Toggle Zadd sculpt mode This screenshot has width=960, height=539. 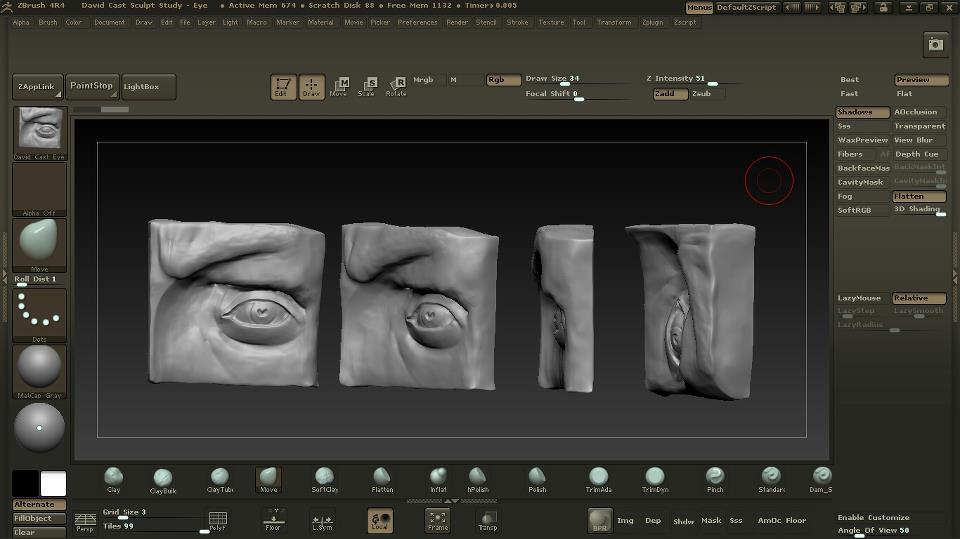pos(670,94)
